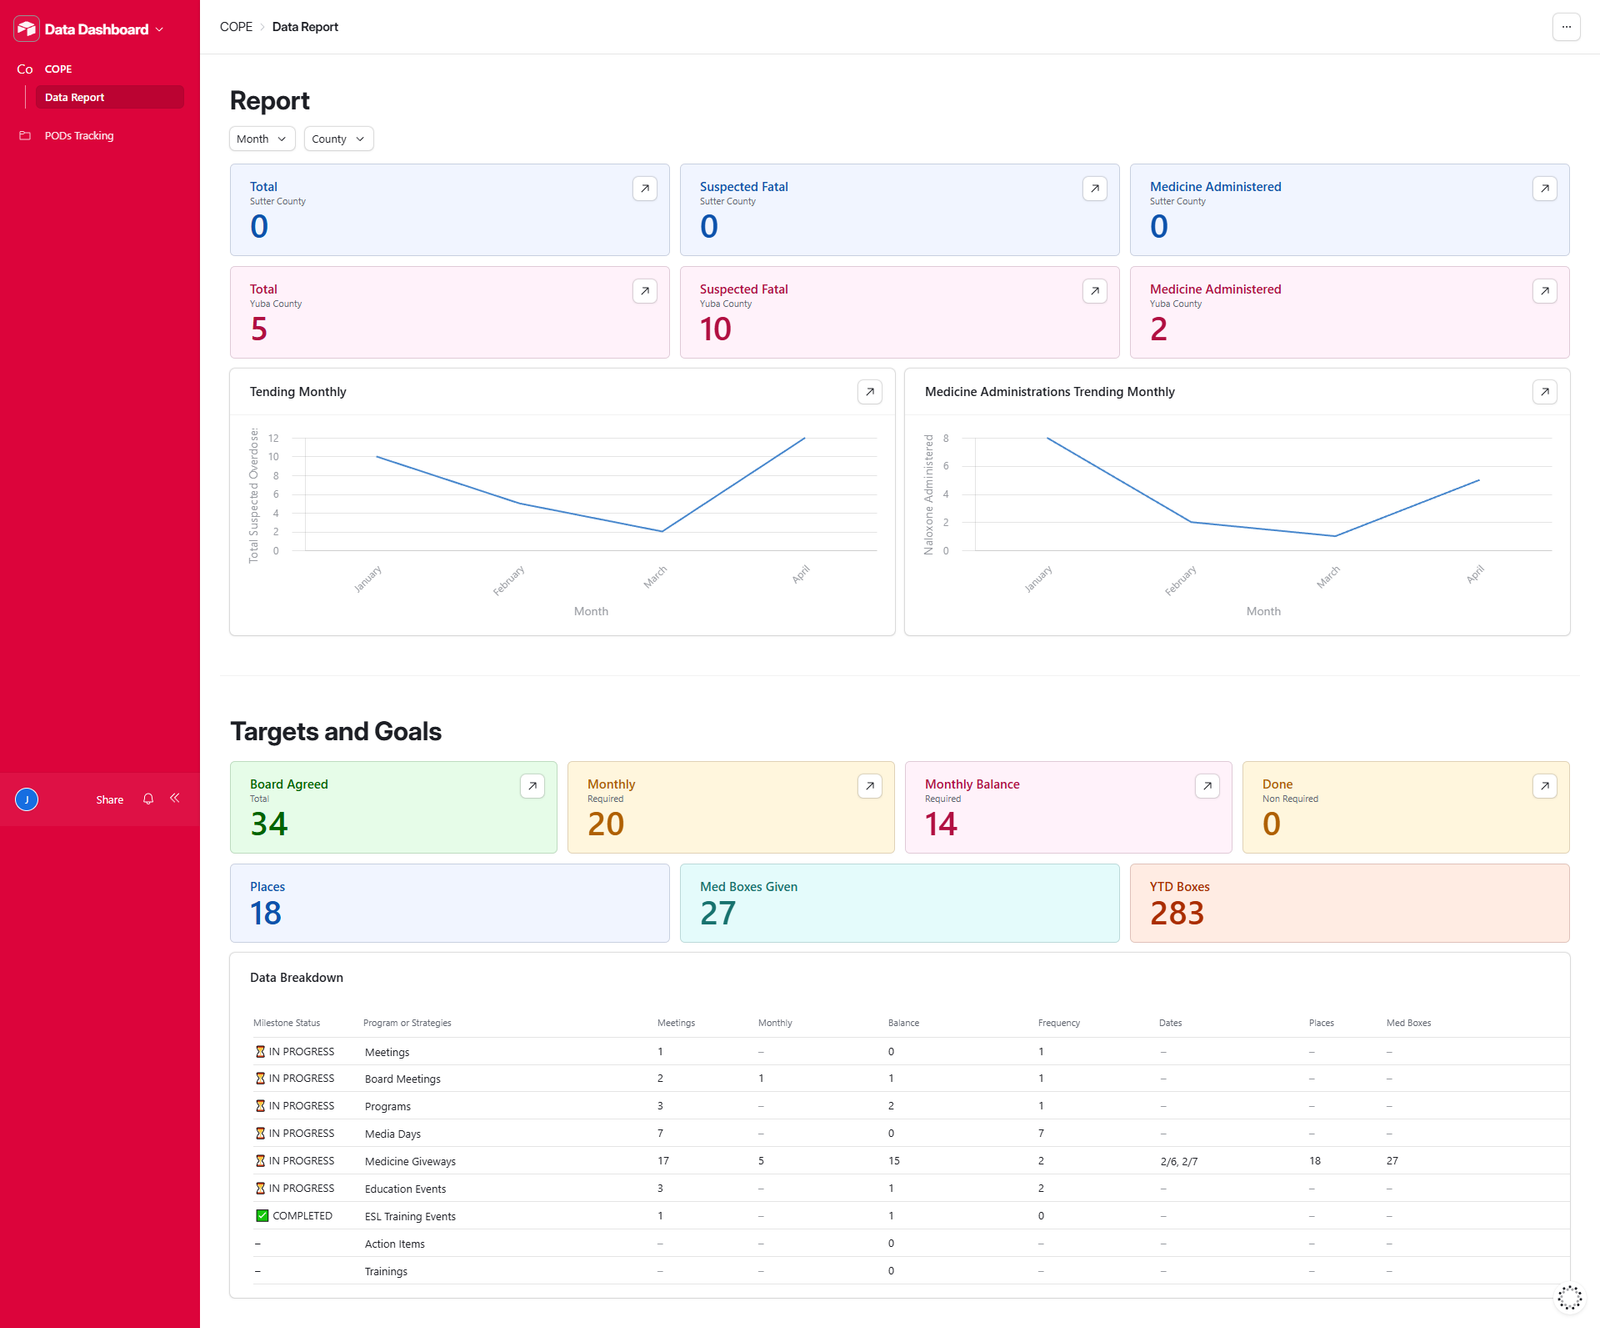The image size is (1600, 1328).
Task: Click the notification bell icon
Action: click(148, 799)
